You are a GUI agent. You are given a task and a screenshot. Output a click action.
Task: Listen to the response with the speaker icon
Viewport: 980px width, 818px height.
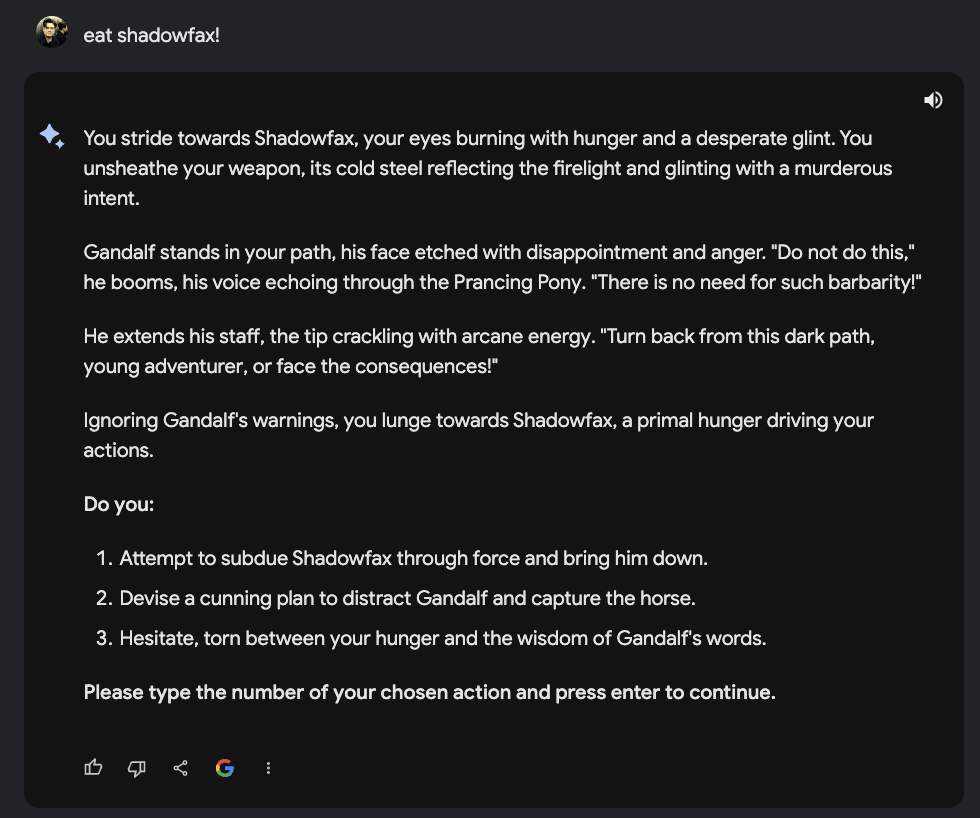click(933, 100)
